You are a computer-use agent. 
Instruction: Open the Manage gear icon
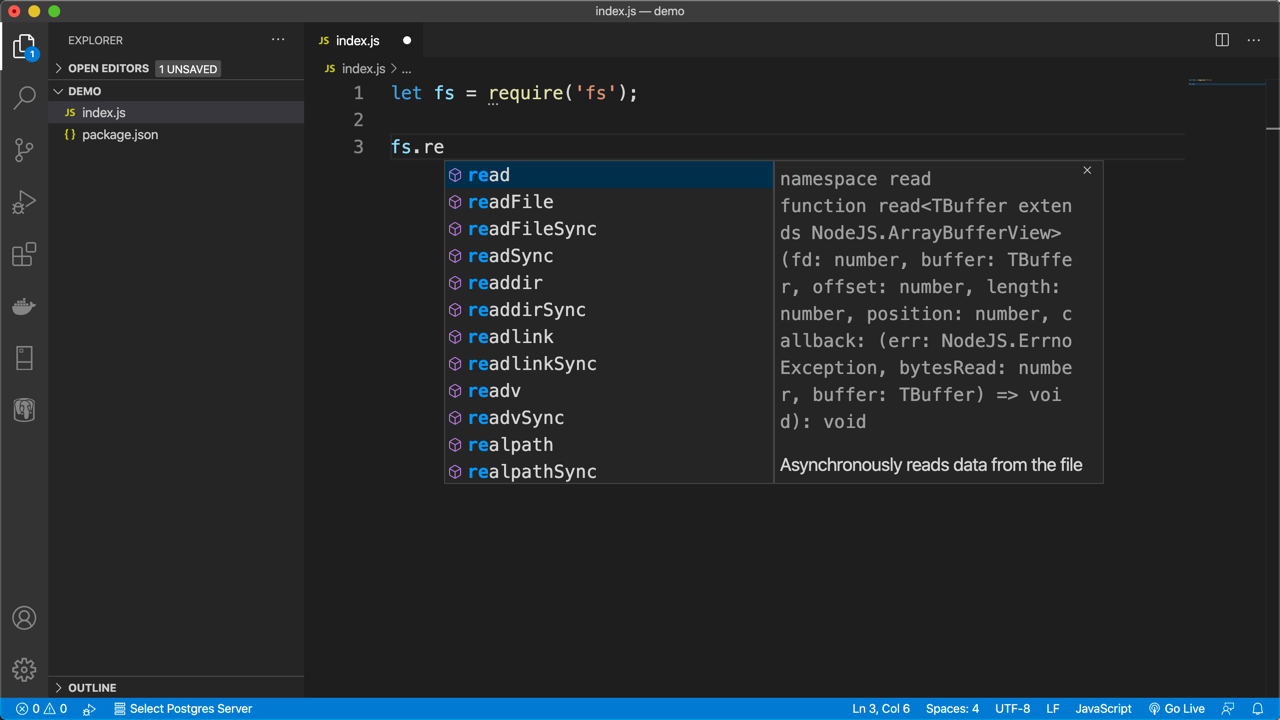pyautogui.click(x=24, y=670)
